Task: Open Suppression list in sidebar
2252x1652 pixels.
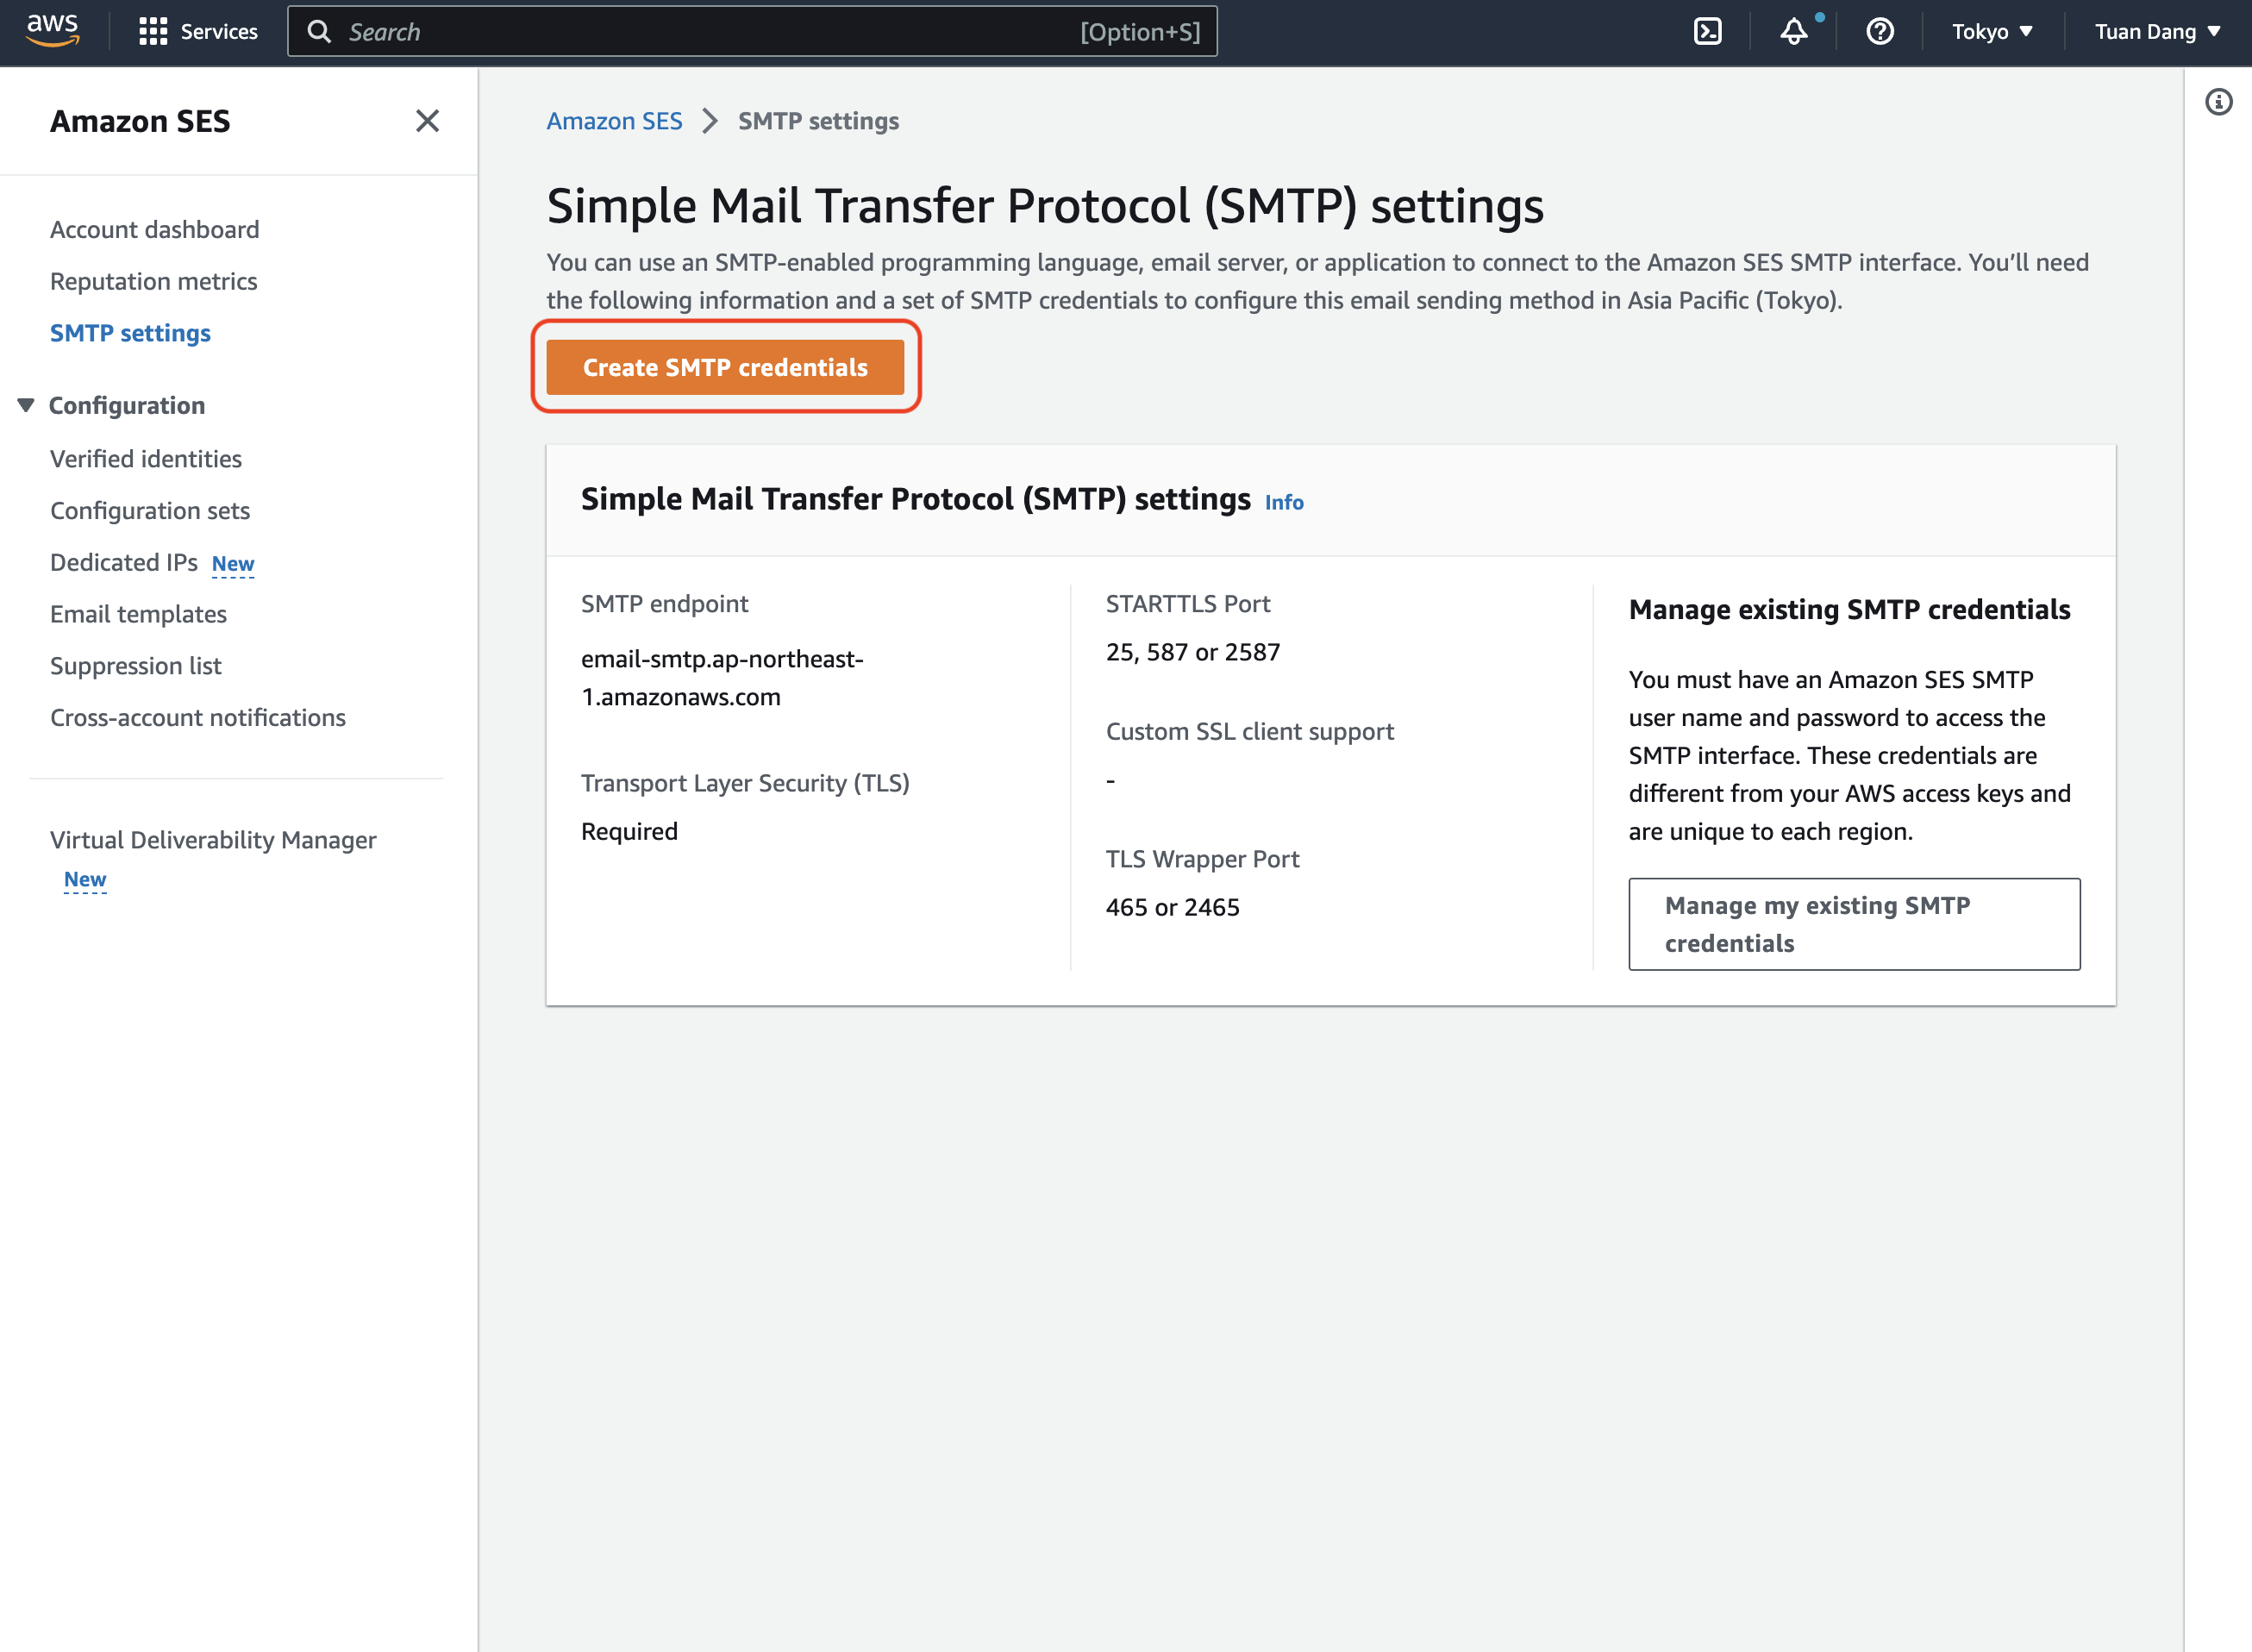Action: (x=135, y=665)
